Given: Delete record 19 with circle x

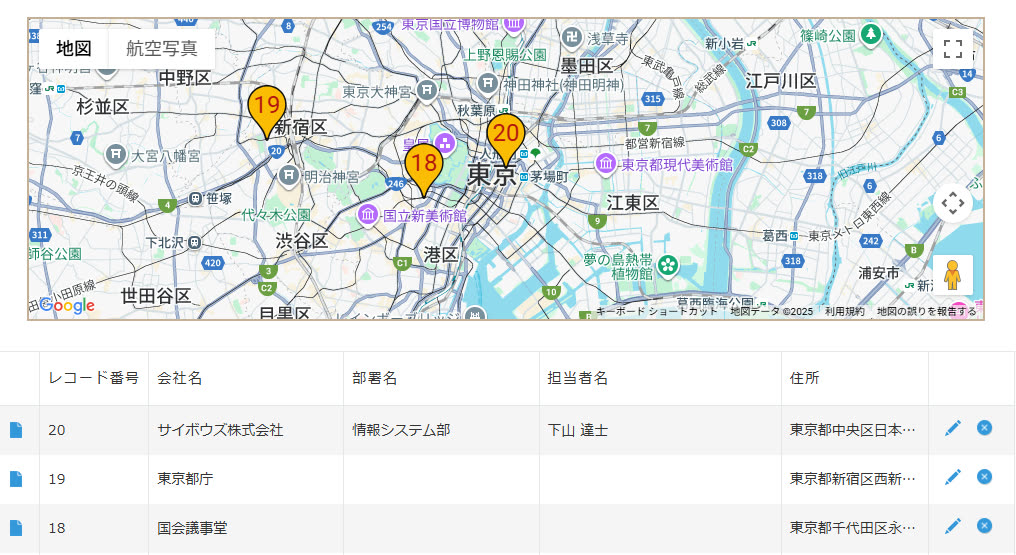Looking at the screenshot, I should pos(984,477).
